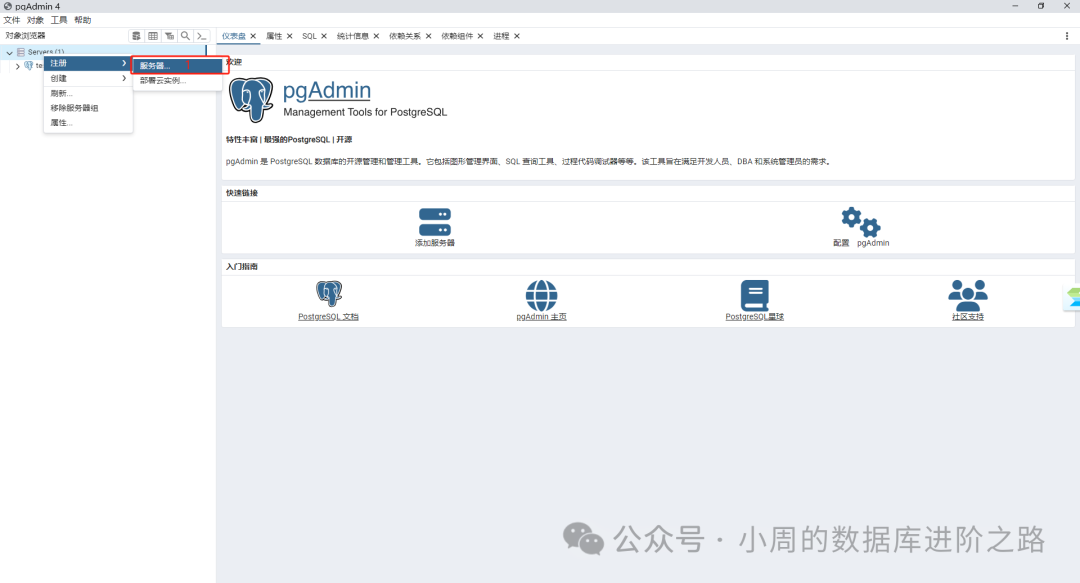Click the PostgreSQL墨球 book icon

point(755,293)
